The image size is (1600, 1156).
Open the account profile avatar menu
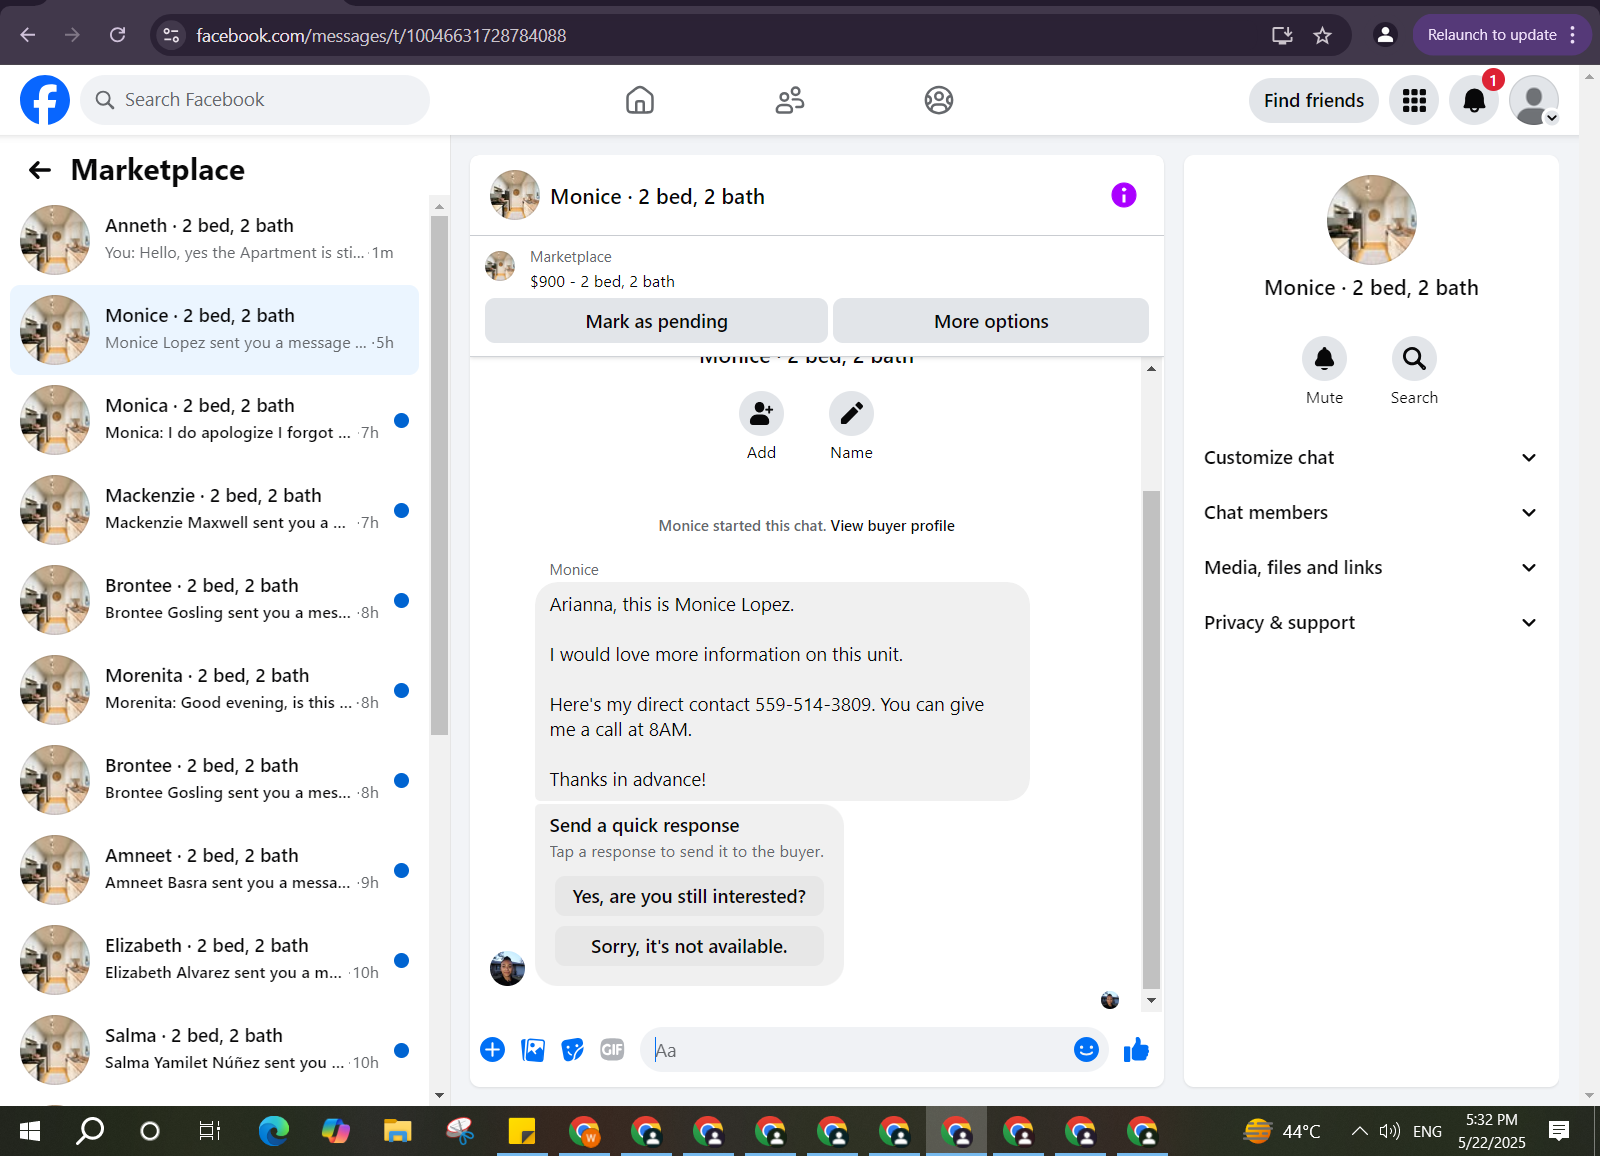pos(1534,100)
